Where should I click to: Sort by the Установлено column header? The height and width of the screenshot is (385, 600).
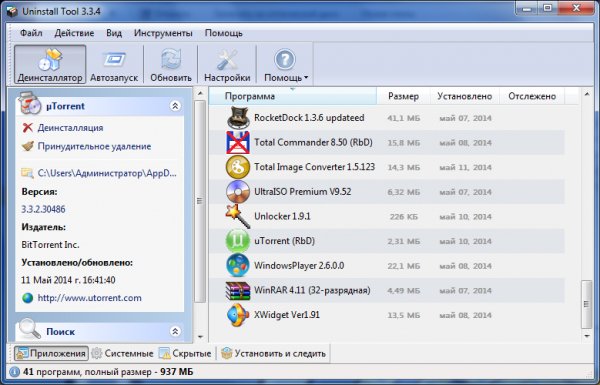pos(465,96)
